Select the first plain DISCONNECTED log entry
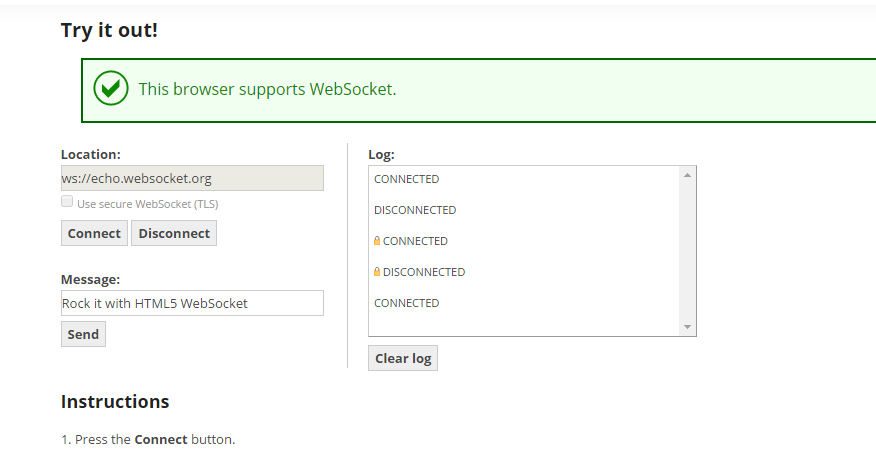The image size is (876, 452). [415, 210]
